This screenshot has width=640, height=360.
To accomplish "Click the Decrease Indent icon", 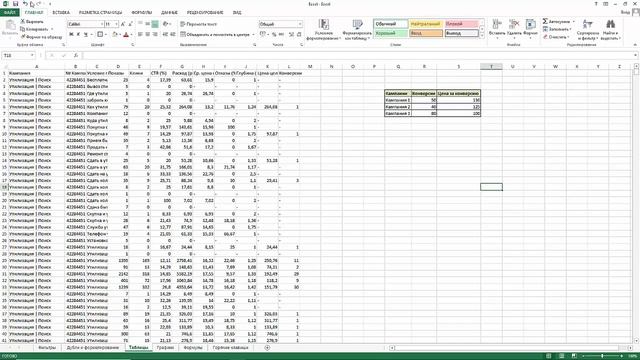I will pyautogui.click(x=165, y=35).
